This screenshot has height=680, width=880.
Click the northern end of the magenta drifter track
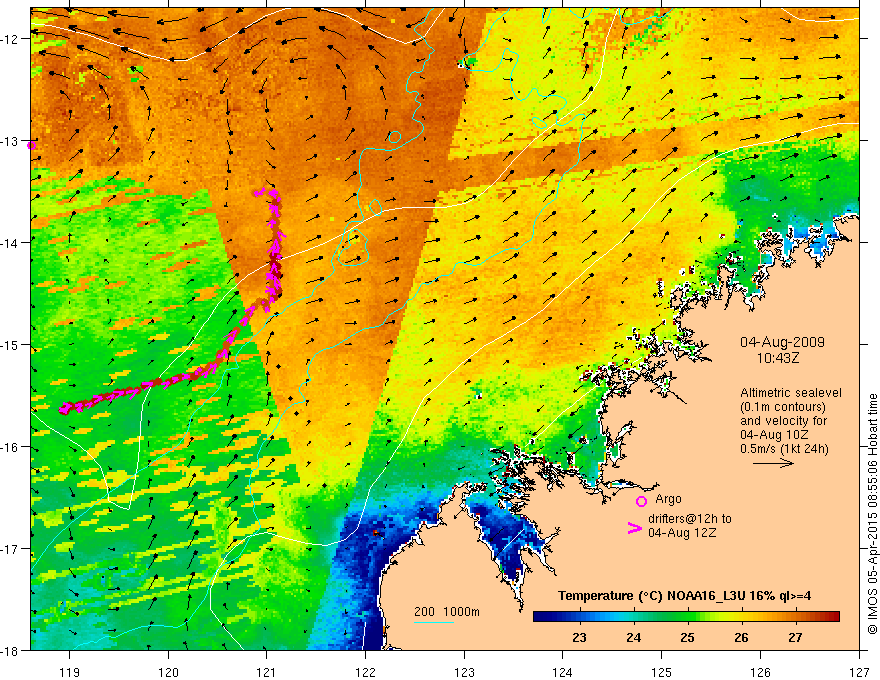pos(259,193)
